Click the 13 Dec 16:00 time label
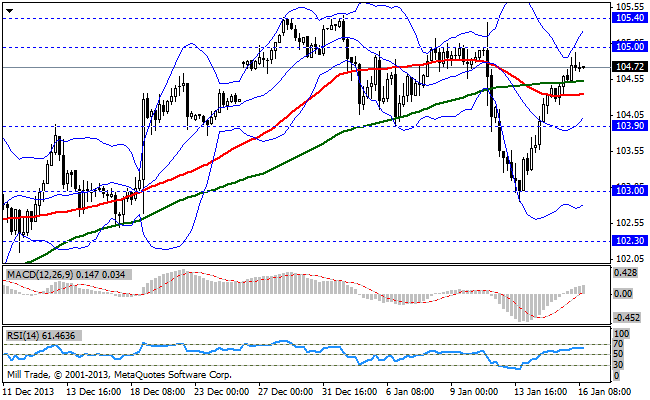 [94, 392]
